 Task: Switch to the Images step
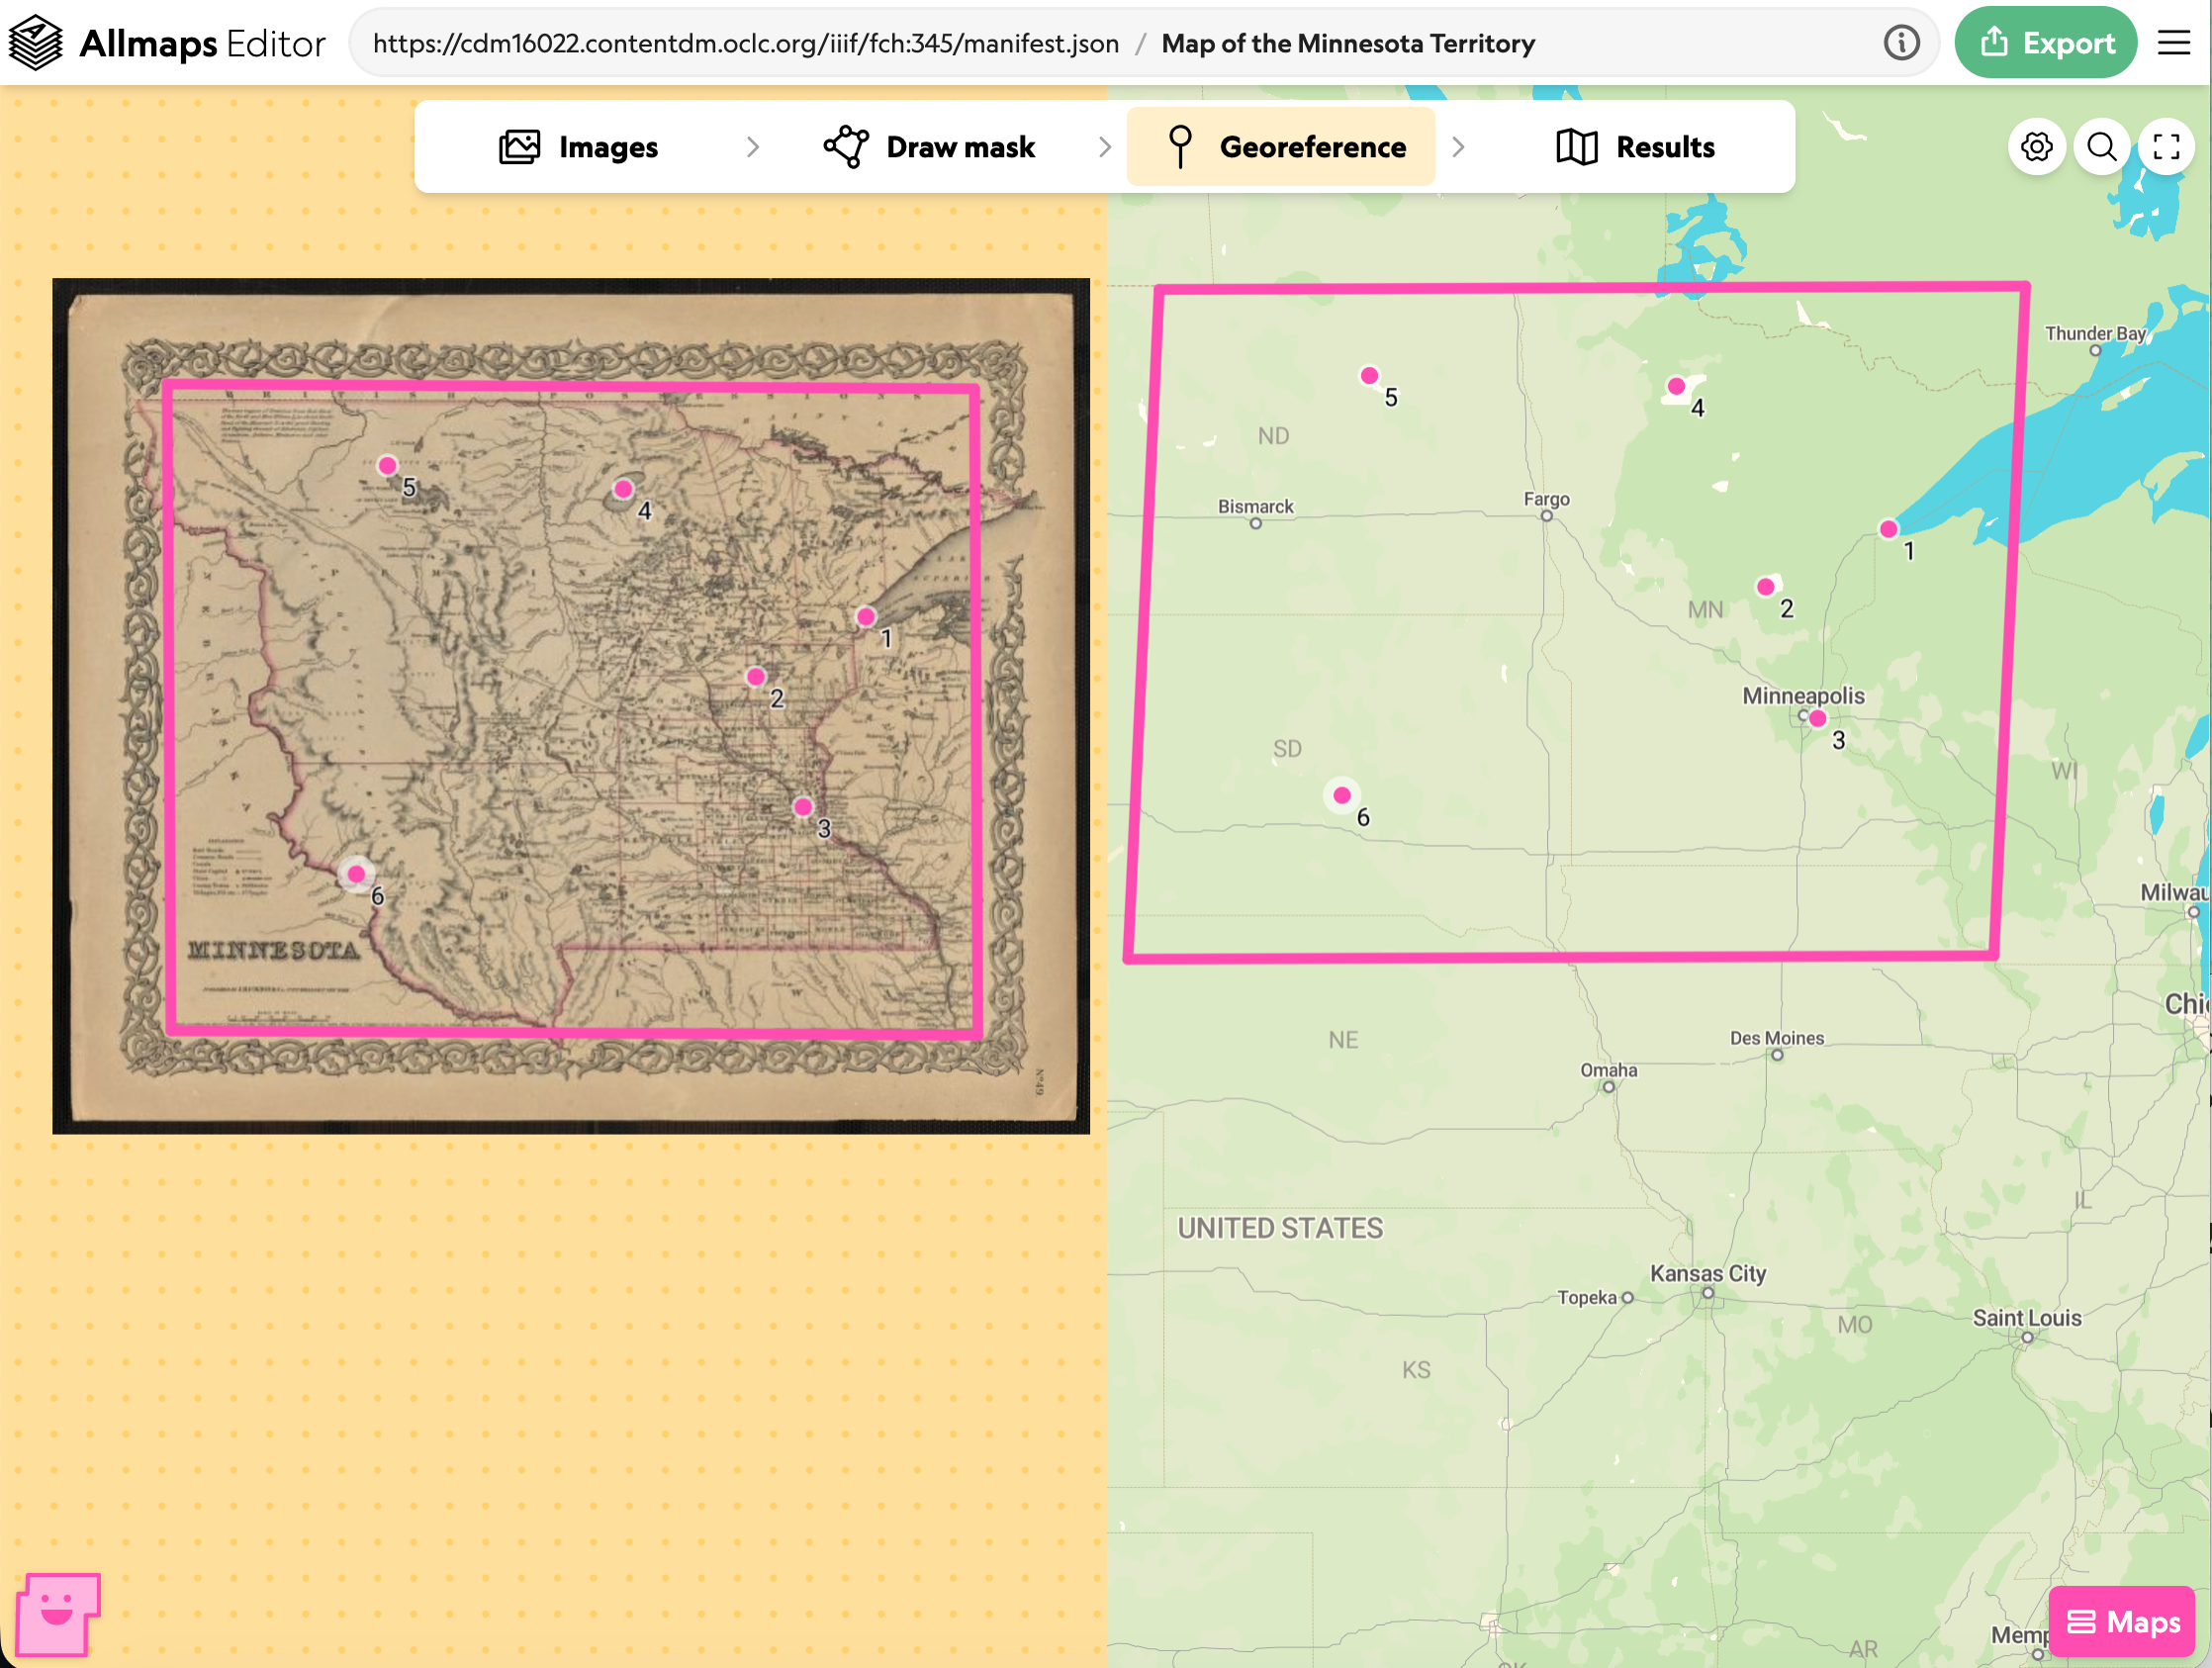click(x=578, y=147)
